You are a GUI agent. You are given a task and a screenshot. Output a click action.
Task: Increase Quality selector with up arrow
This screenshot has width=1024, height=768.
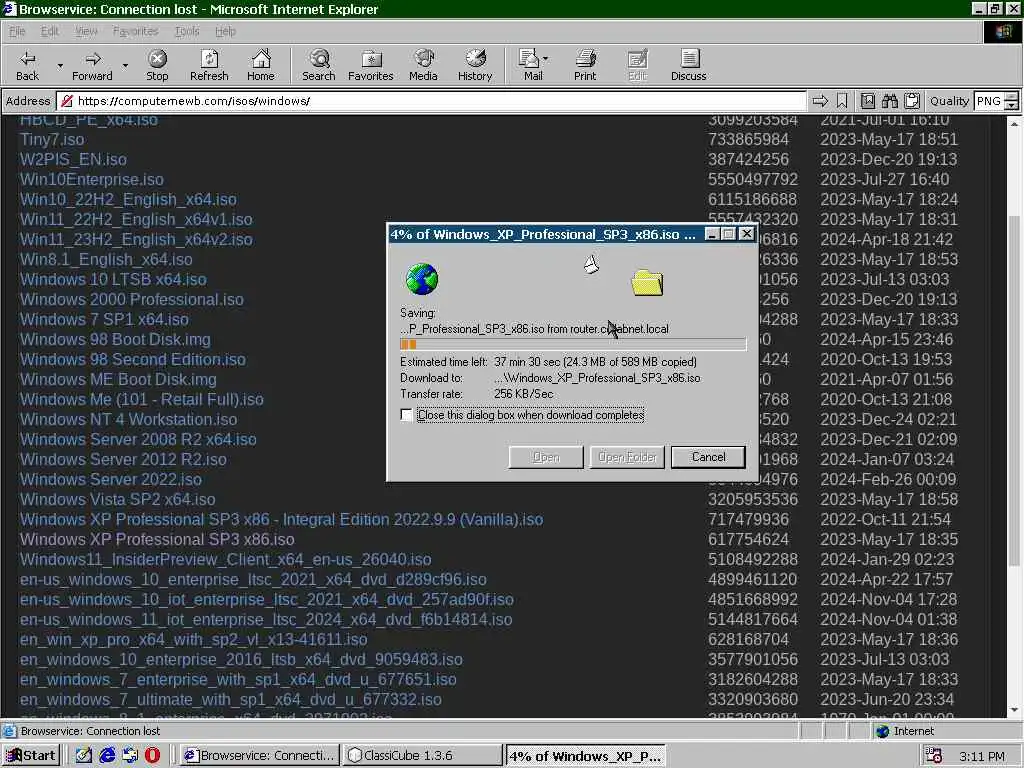click(x=1012, y=97)
